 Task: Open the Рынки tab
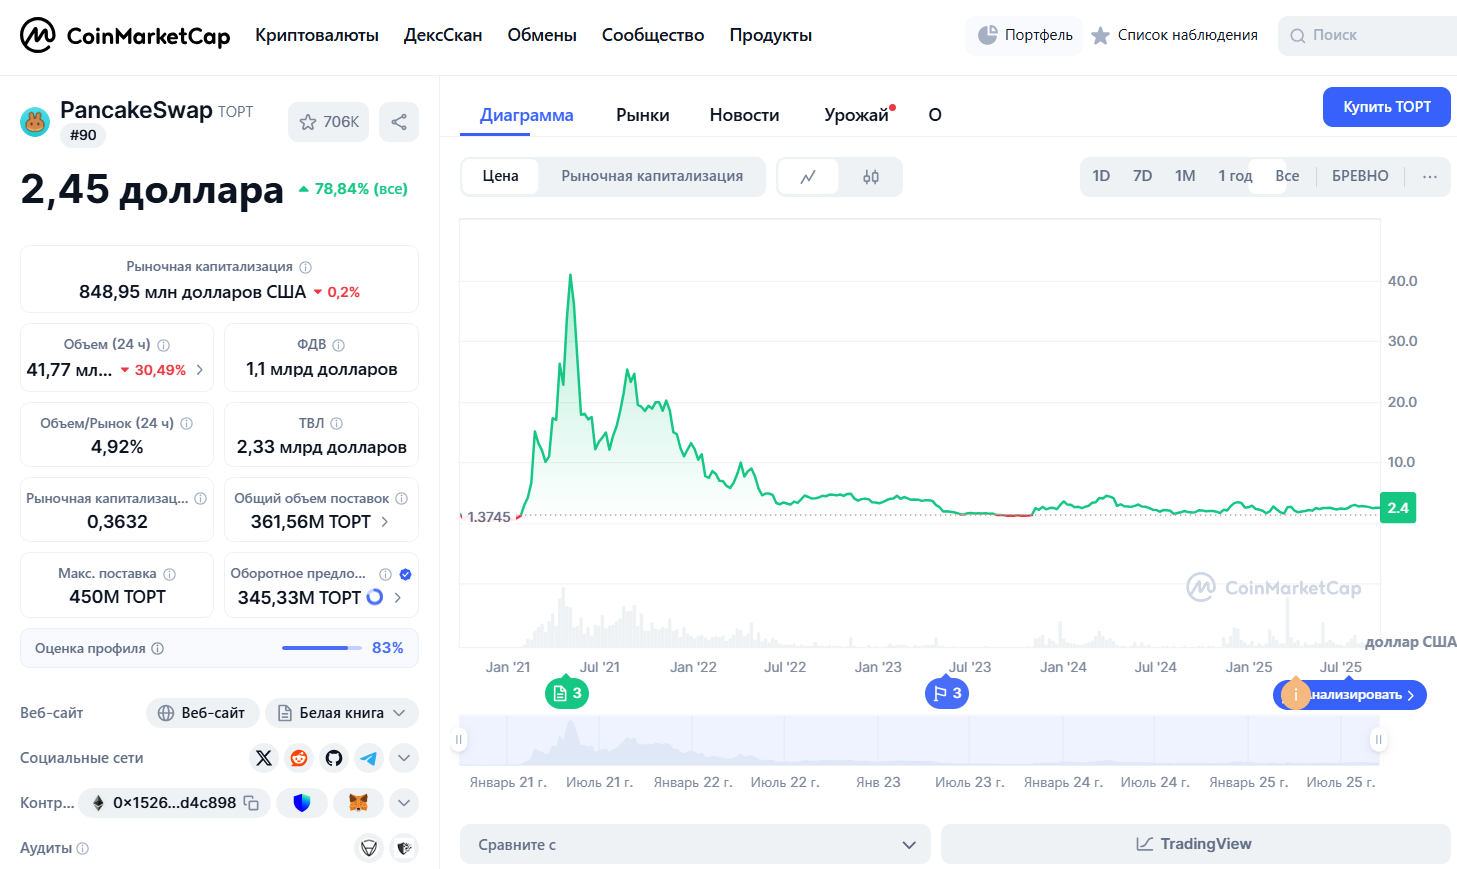coord(642,115)
